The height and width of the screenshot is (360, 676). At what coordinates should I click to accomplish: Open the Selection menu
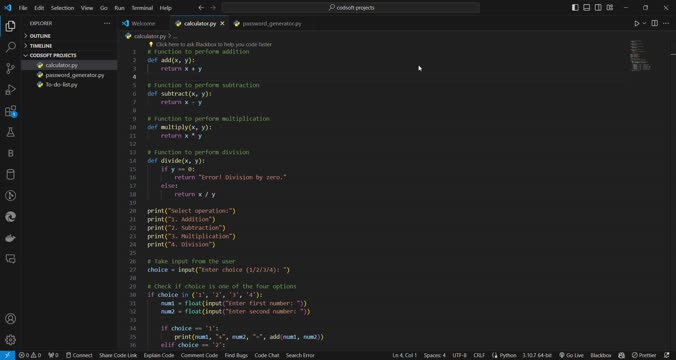62,8
